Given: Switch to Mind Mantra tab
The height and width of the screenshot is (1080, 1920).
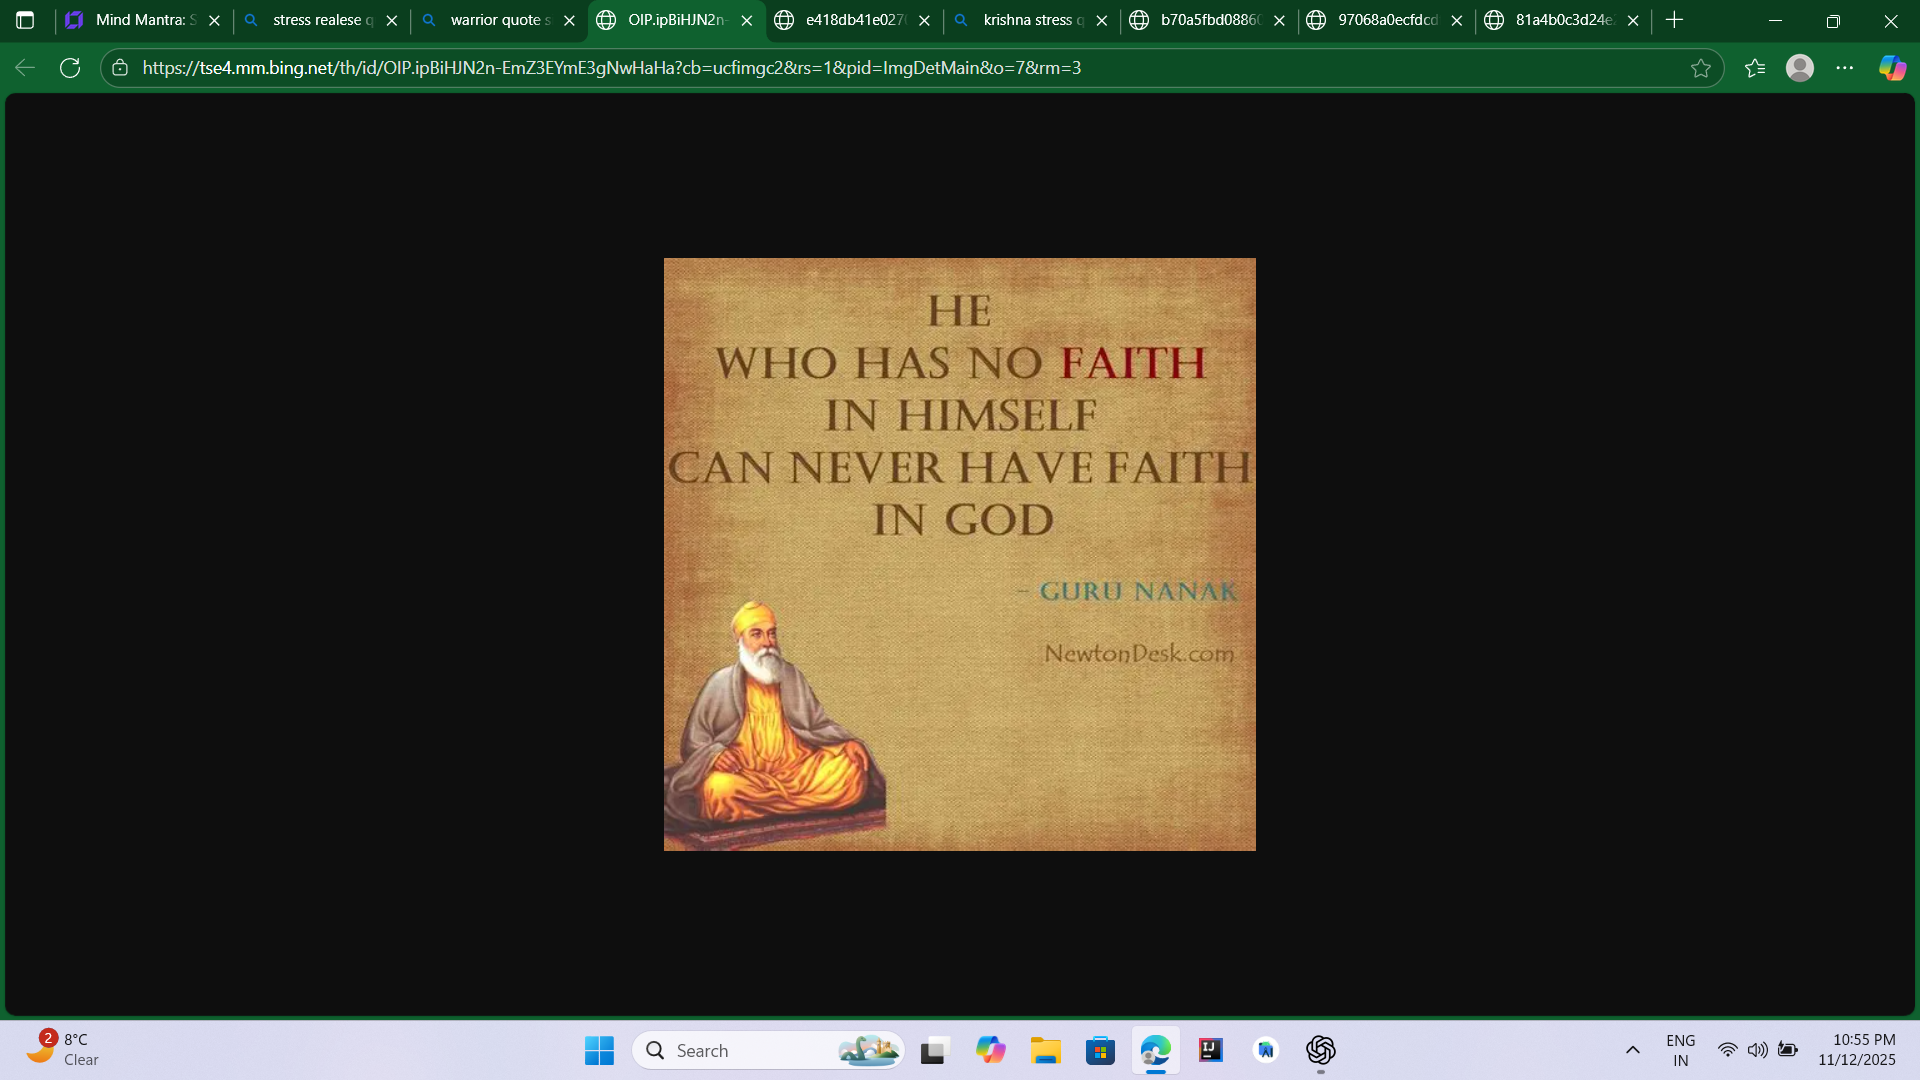Looking at the screenshot, I should coord(140,20).
